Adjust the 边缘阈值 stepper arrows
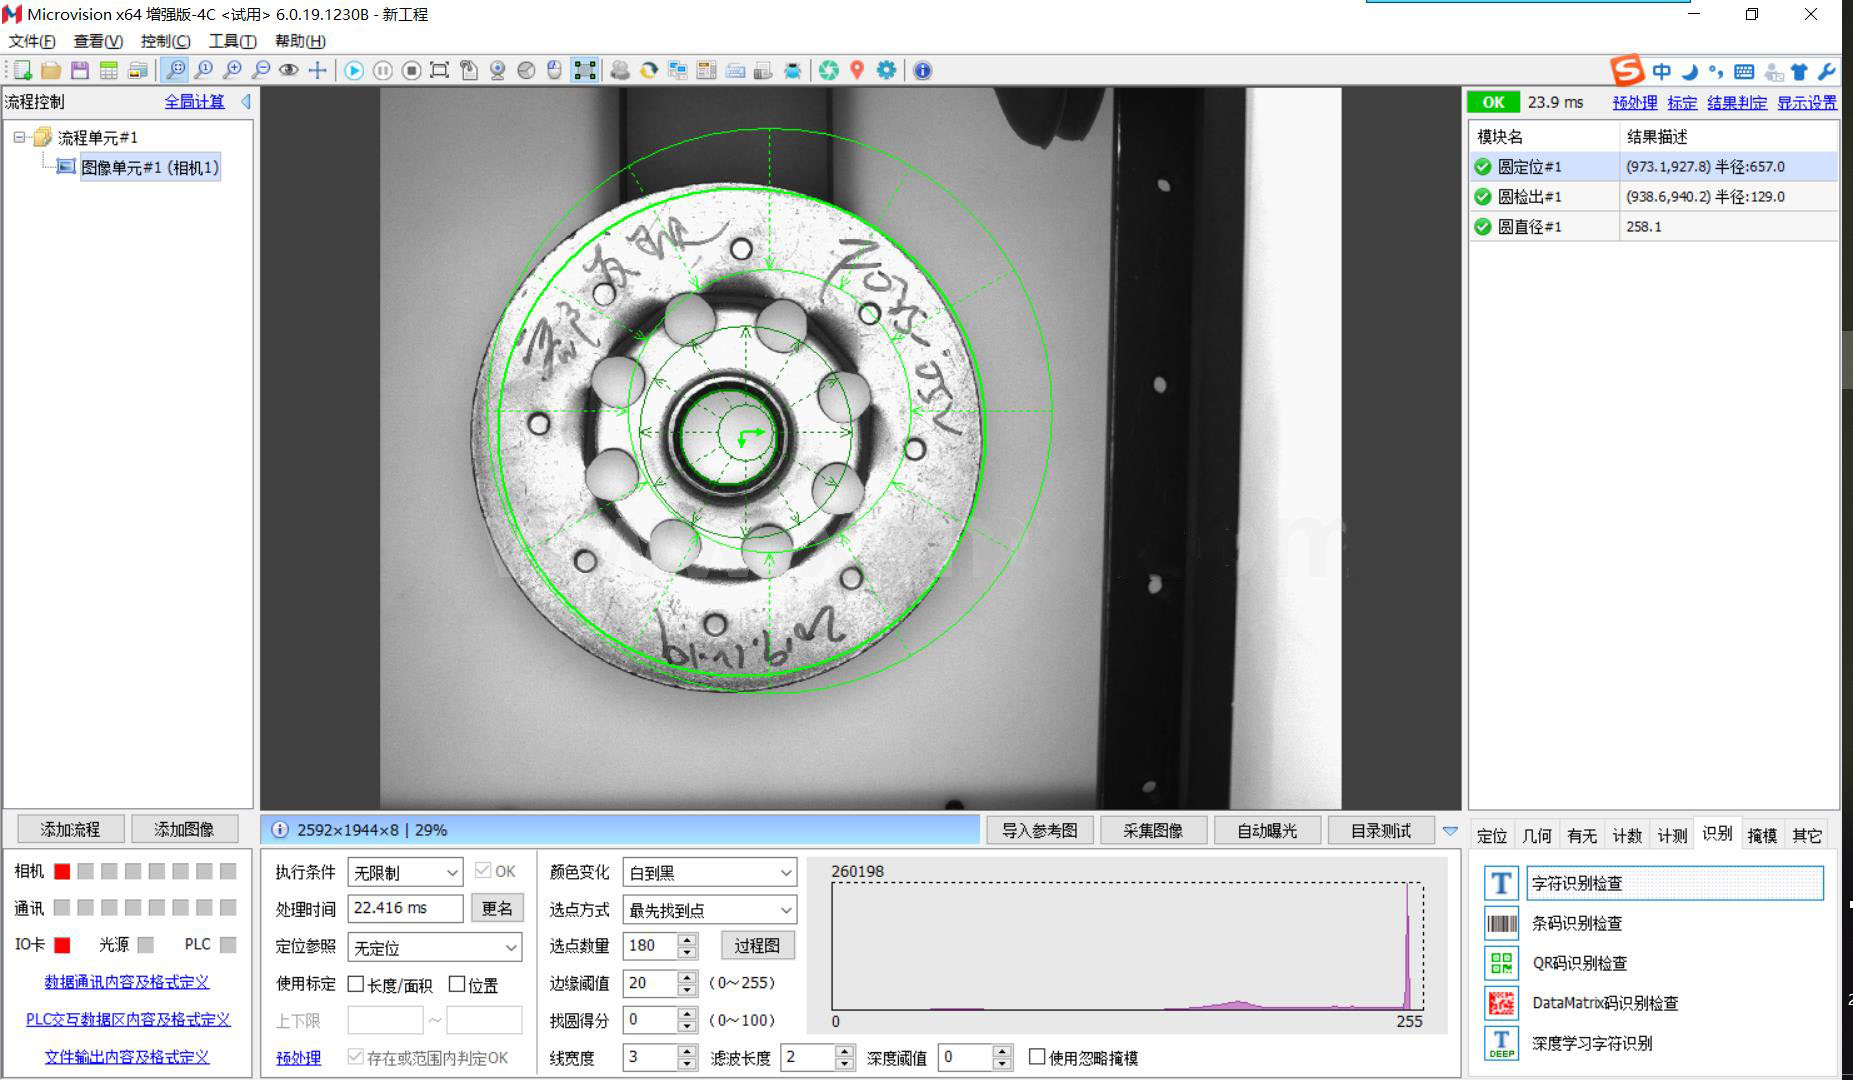The width and height of the screenshot is (1853, 1080). click(x=687, y=983)
